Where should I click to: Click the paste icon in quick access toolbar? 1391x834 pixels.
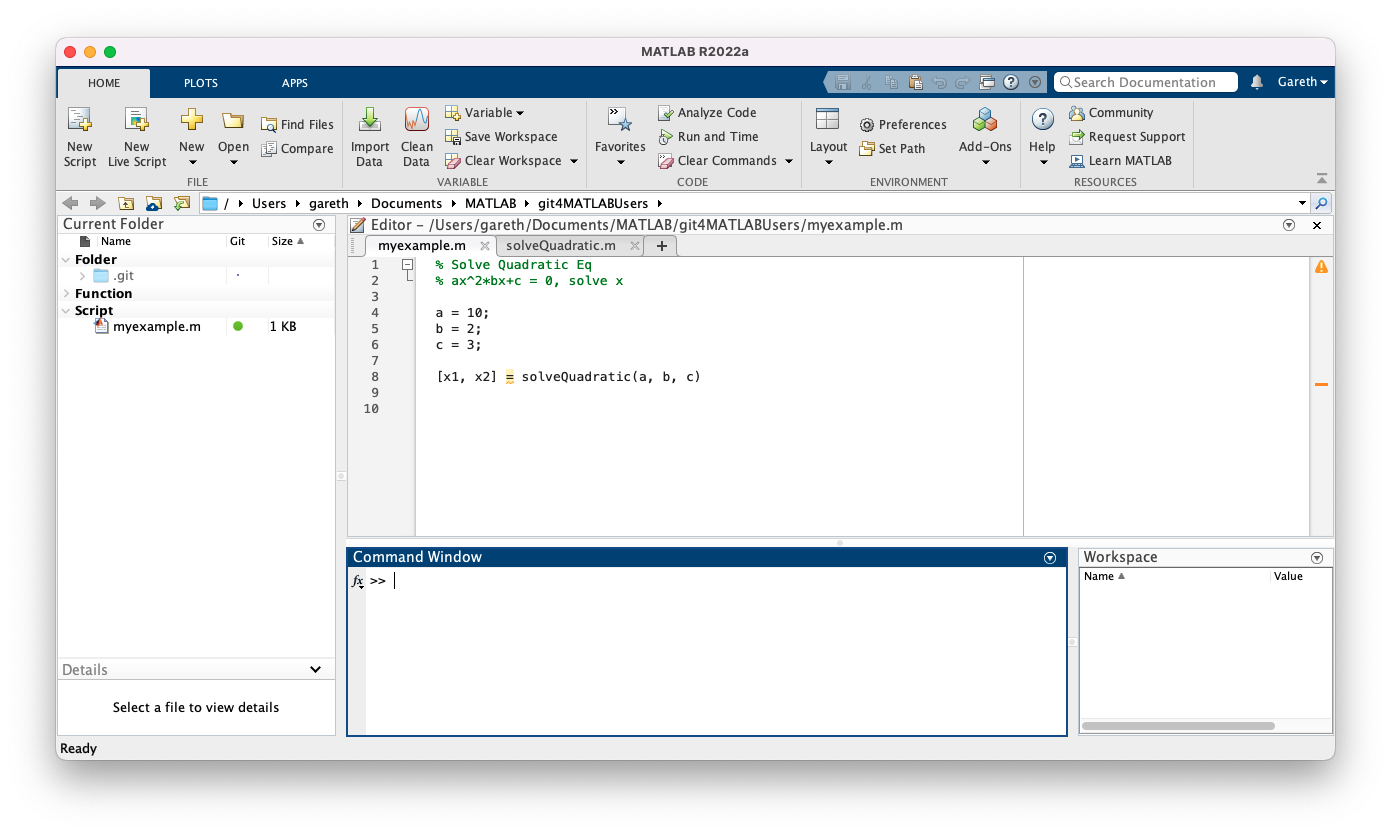[914, 82]
